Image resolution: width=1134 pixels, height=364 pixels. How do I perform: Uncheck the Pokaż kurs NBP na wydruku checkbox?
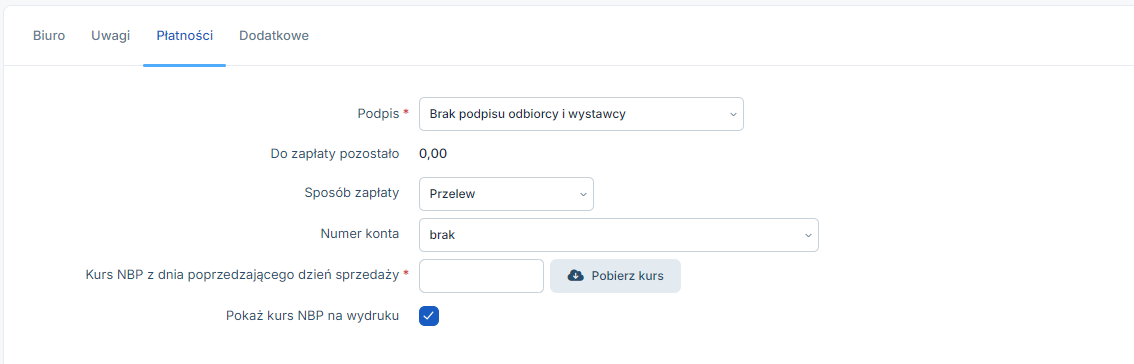pos(429,316)
